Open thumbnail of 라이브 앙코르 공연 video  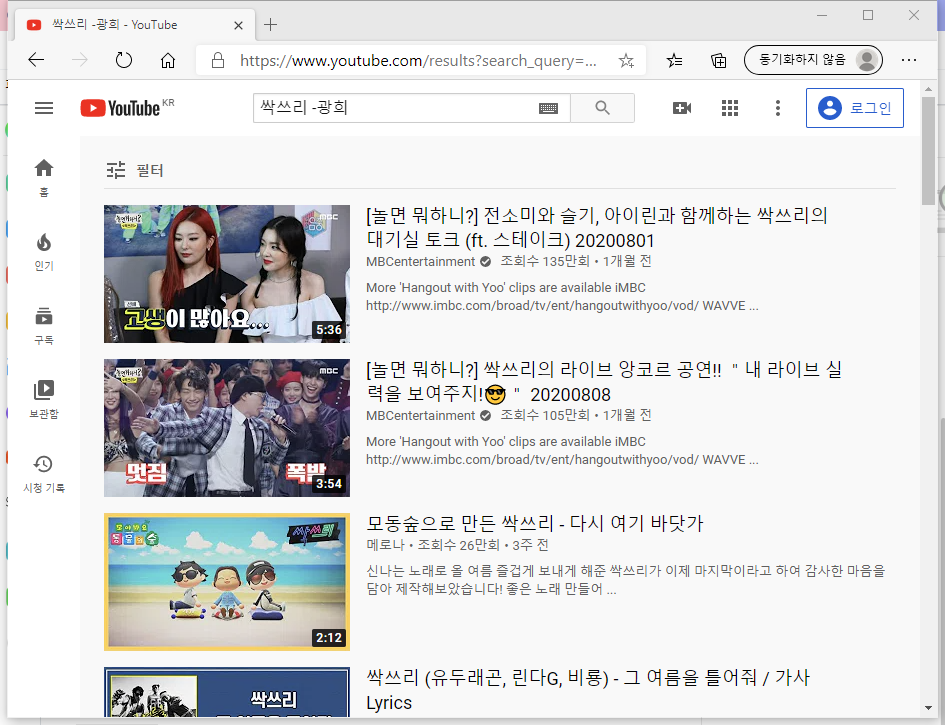click(227, 428)
